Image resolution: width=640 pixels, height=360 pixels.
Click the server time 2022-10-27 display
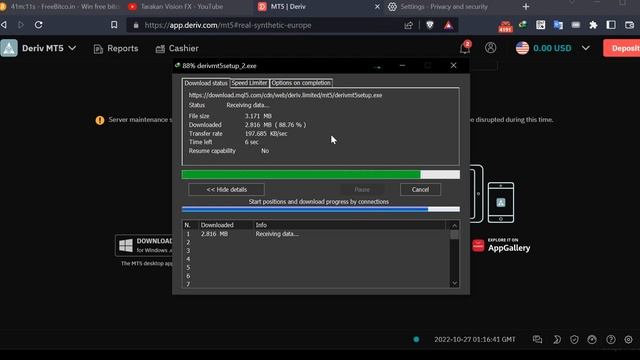(x=475, y=339)
